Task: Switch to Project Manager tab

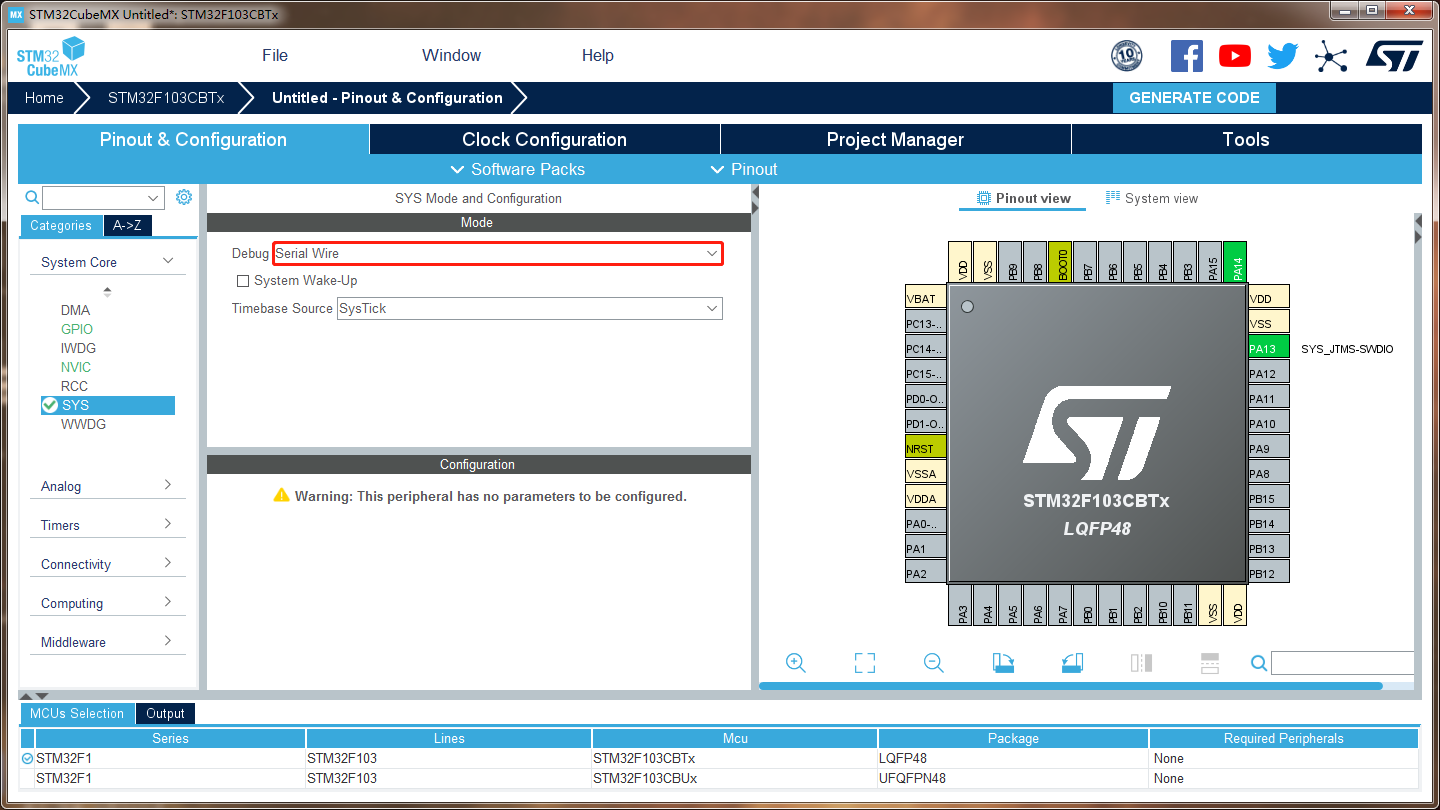Action: (895, 139)
